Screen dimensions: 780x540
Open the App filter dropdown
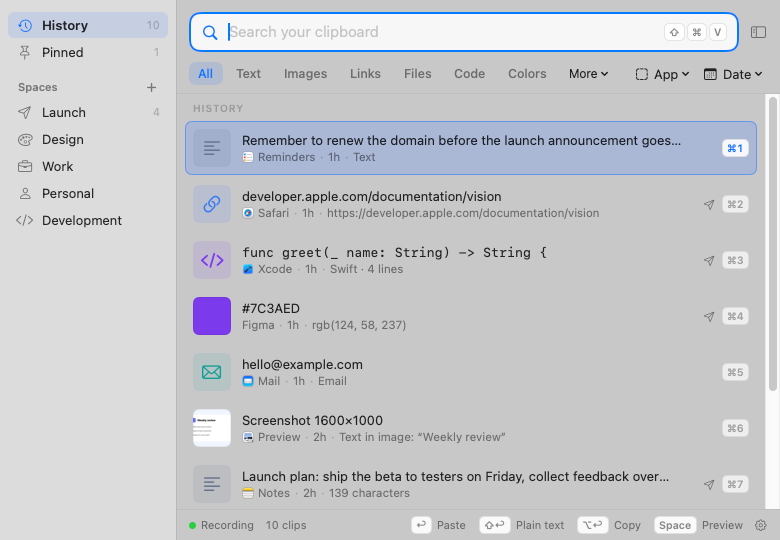(662, 75)
